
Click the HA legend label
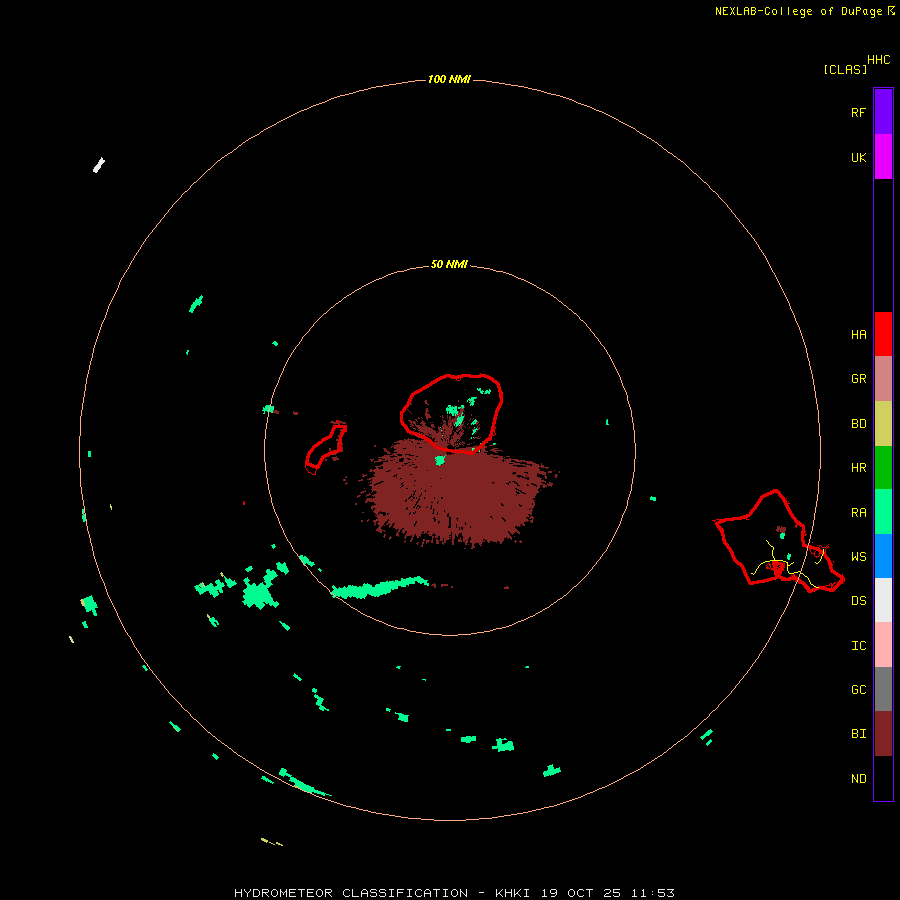858,335
